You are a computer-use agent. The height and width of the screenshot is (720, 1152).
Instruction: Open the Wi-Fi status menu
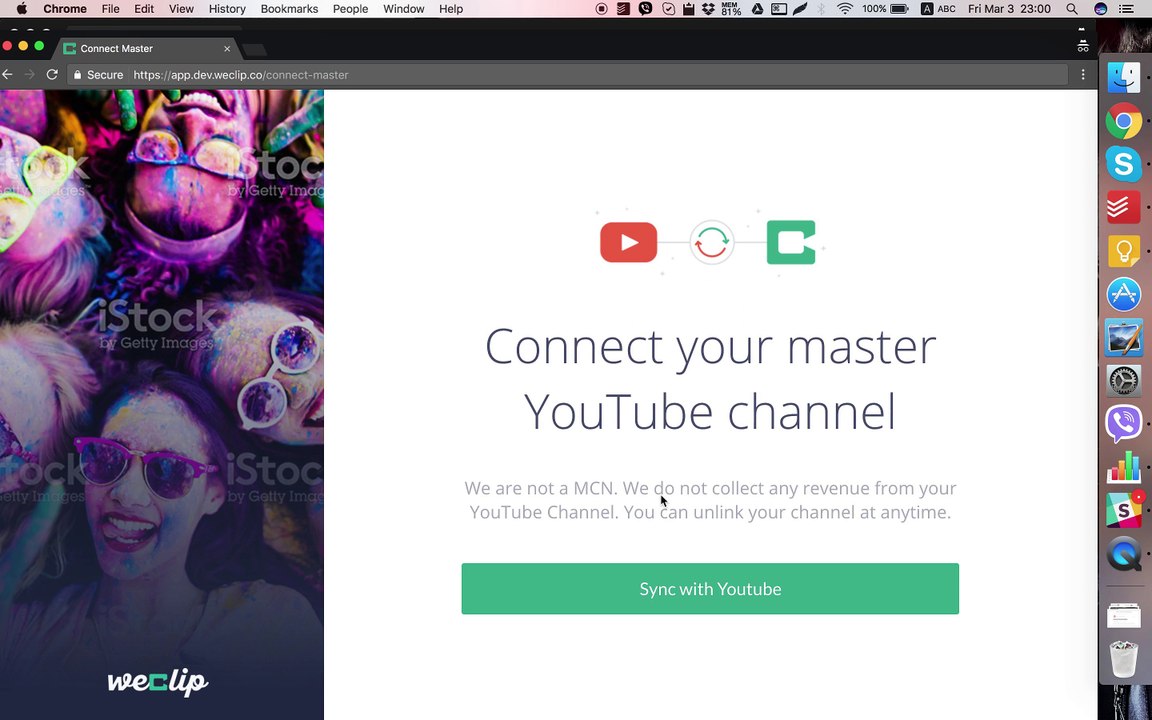(845, 9)
